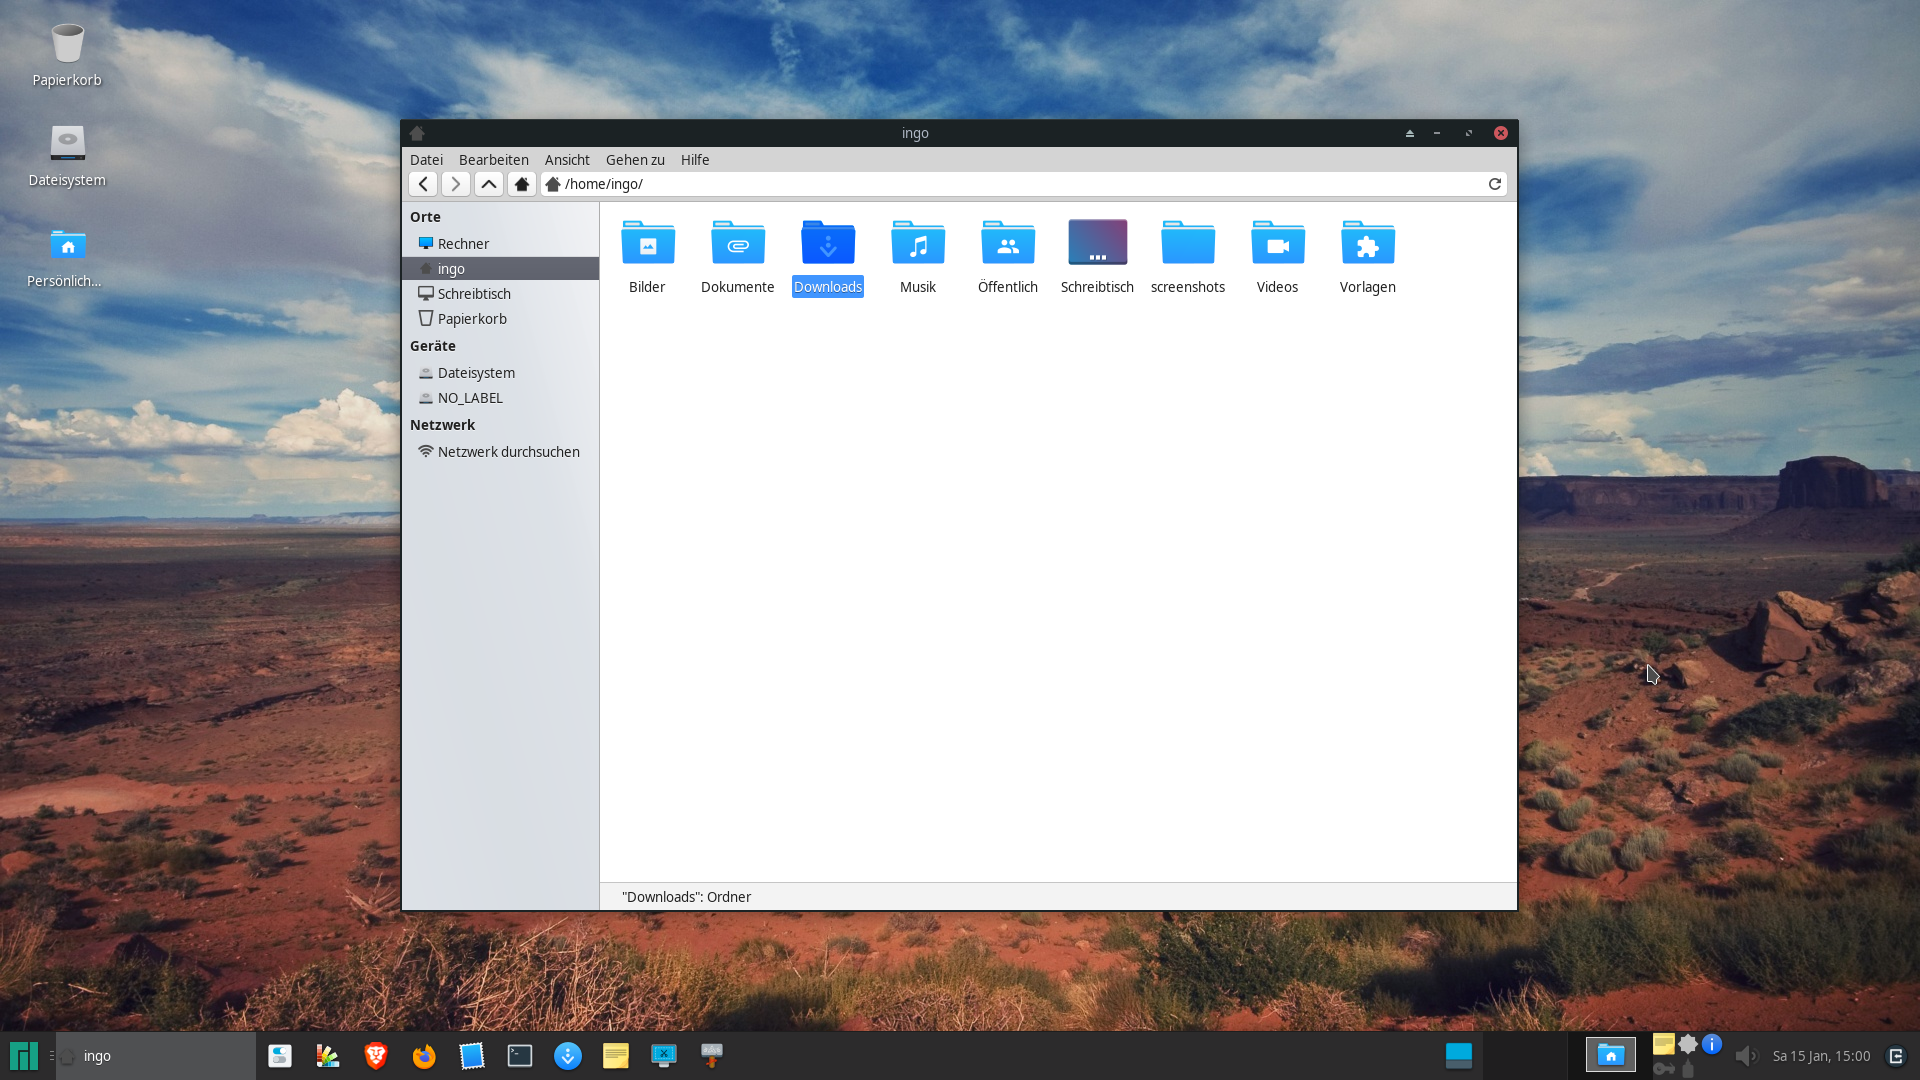The image size is (1920, 1080).
Task: Open NO_LABEL device in sidebar
Action: coord(470,398)
